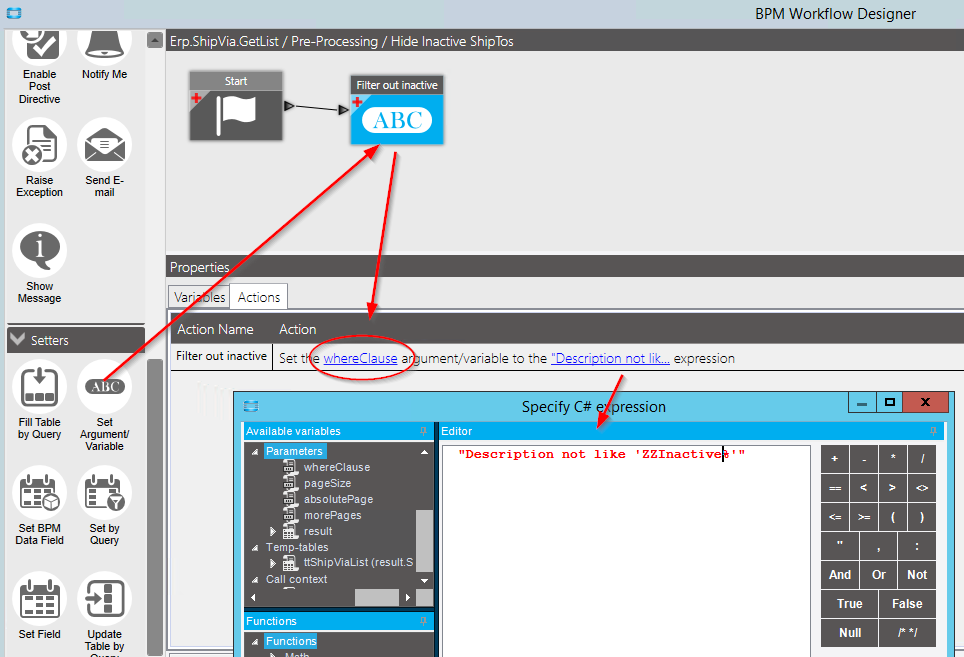Viewport: 964px width, 657px height.
Task: Select the Set Argument/Variable ABC icon
Action: [105, 387]
